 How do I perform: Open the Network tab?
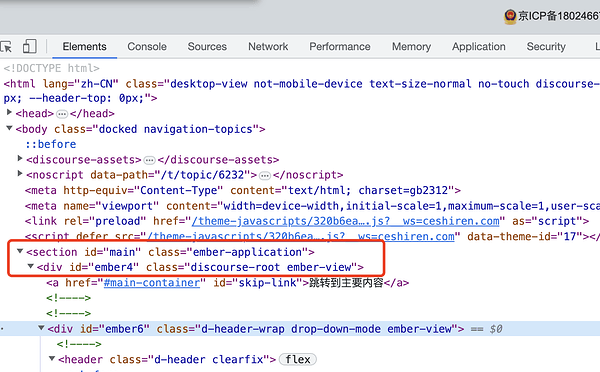point(268,47)
